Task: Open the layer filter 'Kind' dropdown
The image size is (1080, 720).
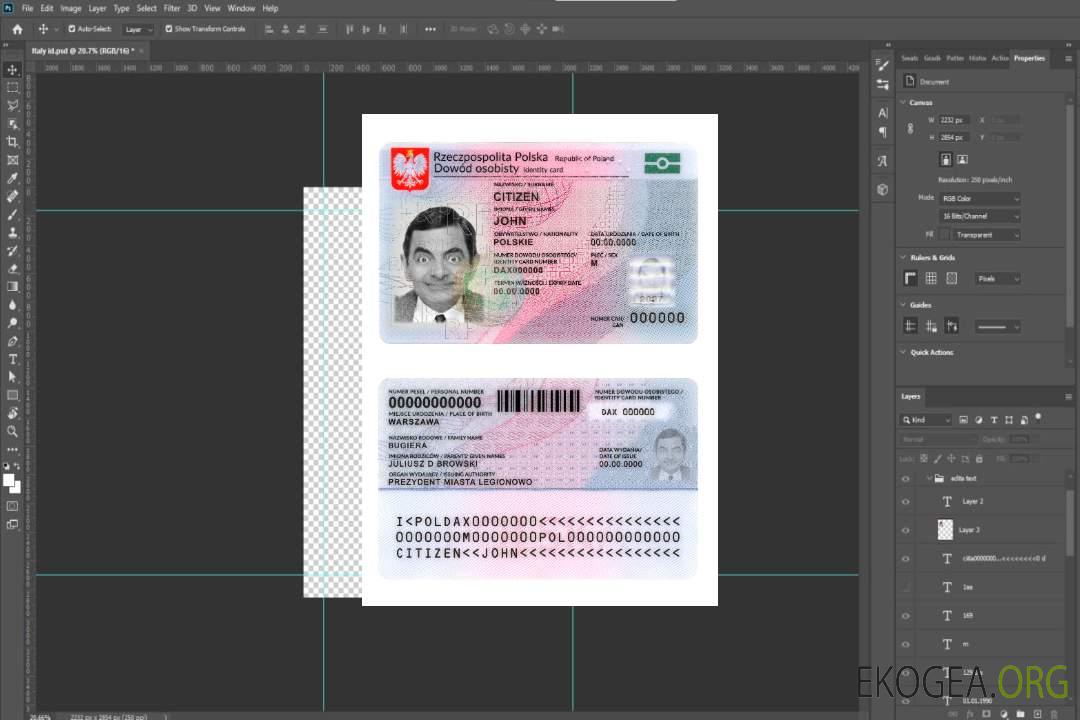Action: point(926,420)
